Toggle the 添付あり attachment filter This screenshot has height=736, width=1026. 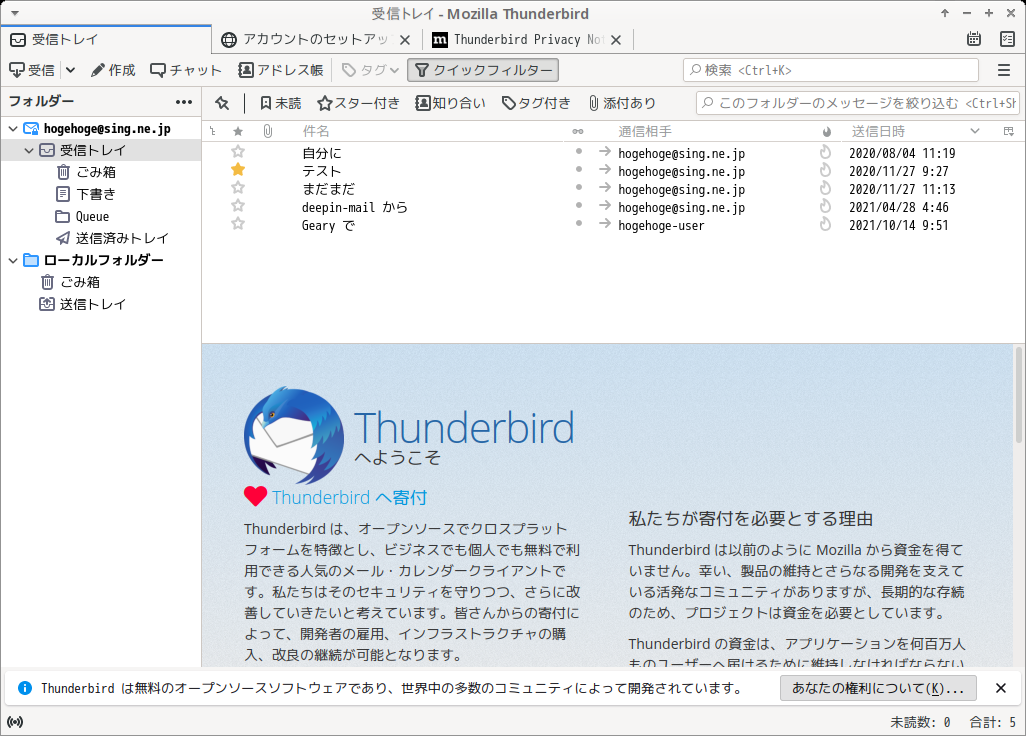pos(622,103)
